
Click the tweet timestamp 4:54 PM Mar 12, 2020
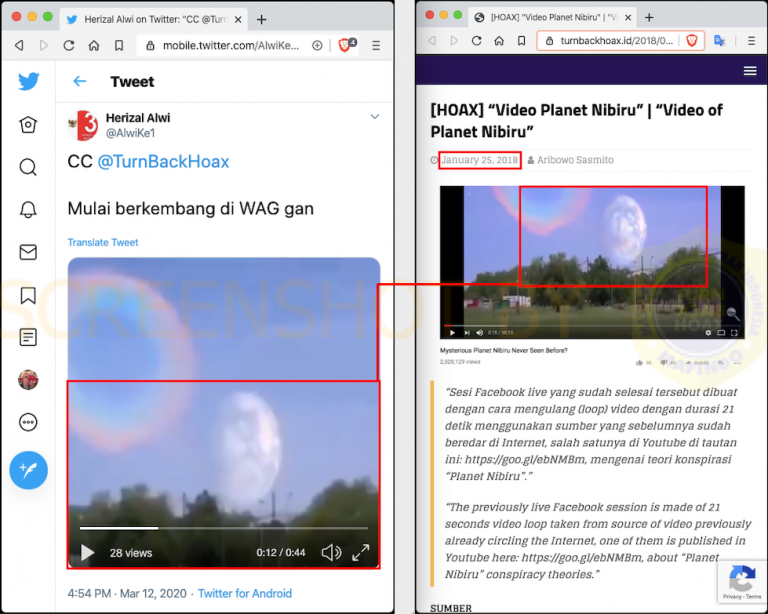[x=127, y=593]
